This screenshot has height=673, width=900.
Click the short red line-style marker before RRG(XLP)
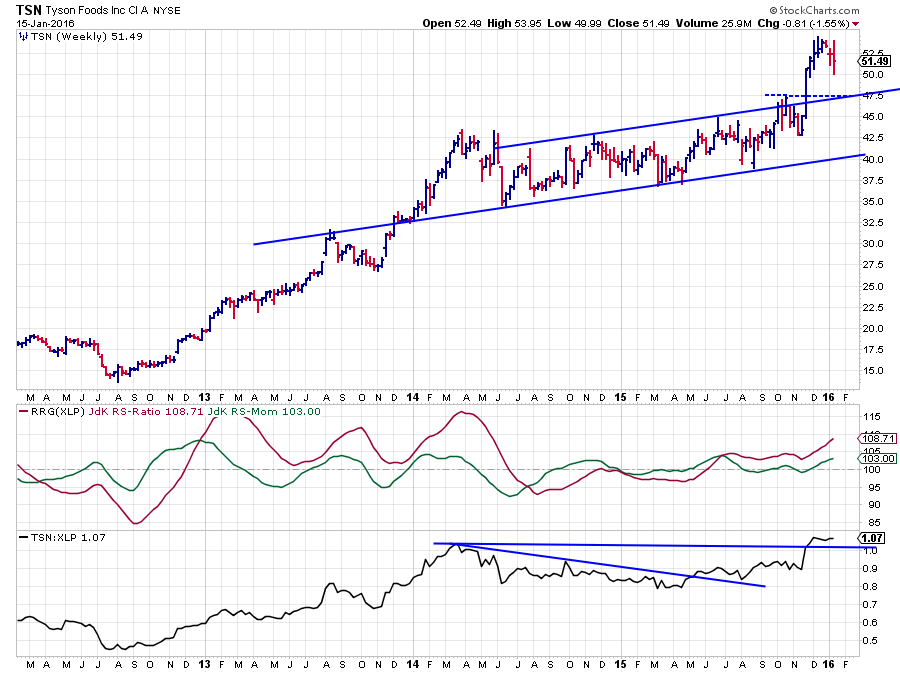(x=24, y=411)
